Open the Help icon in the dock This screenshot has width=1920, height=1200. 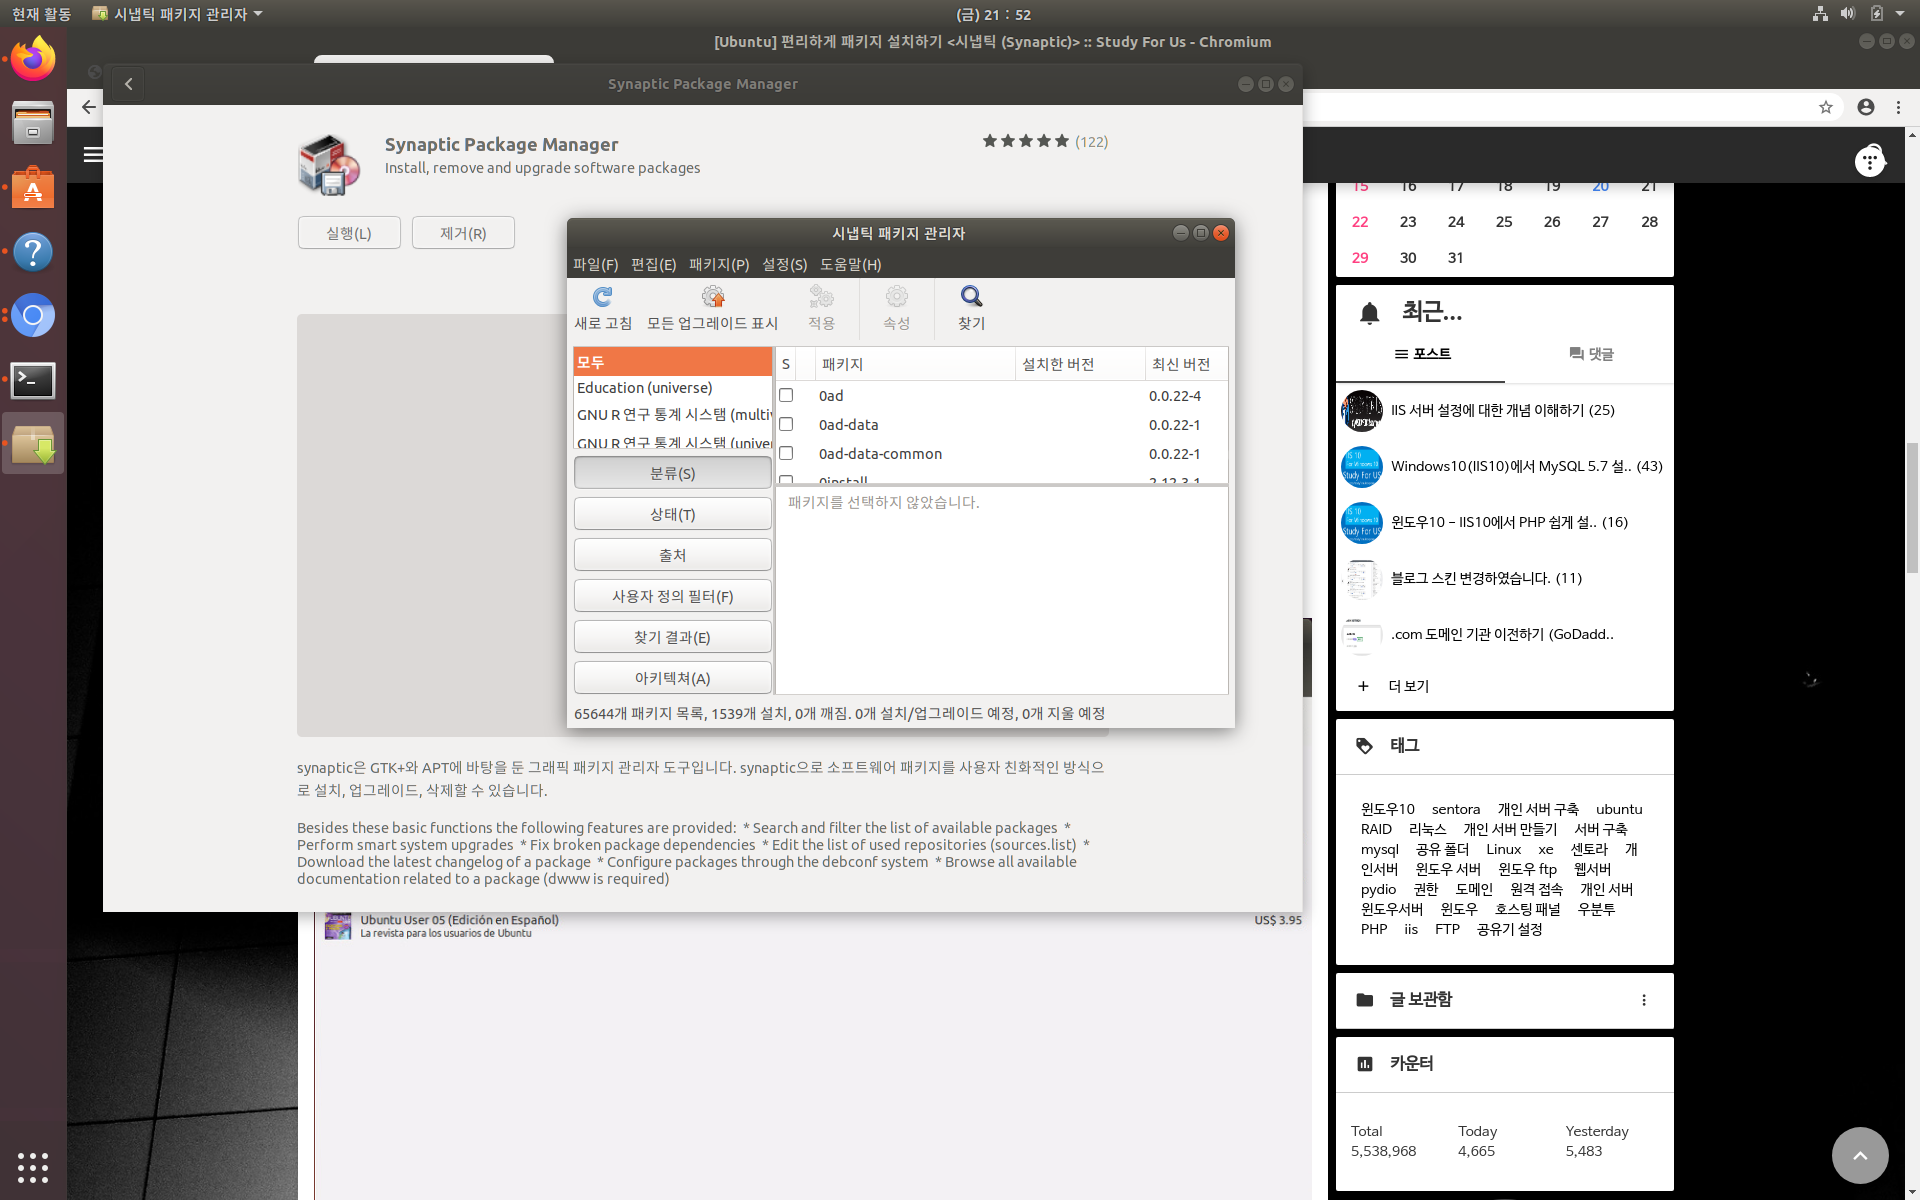33,252
